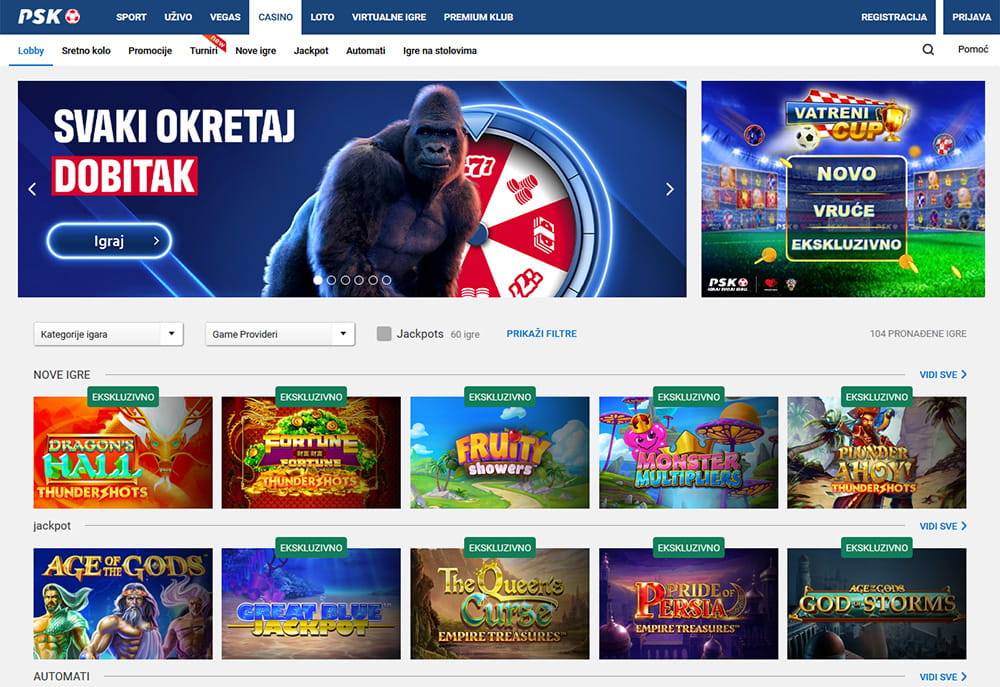Switch to the Promocije tab
1000x687 pixels.
[x=150, y=50]
